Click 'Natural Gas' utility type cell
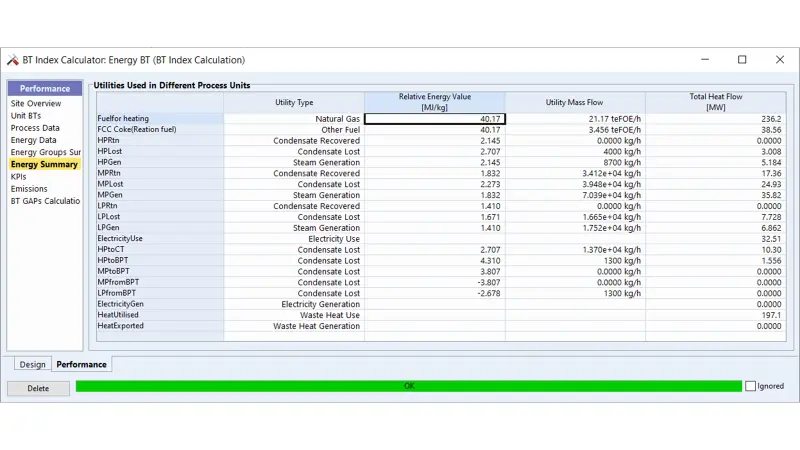The height and width of the screenshot is (450, 800). tap(294, 119)
